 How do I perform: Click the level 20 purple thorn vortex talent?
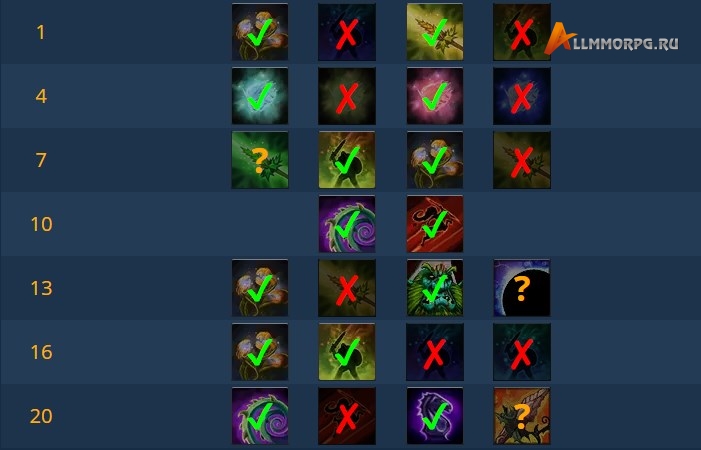click(260, 416)
